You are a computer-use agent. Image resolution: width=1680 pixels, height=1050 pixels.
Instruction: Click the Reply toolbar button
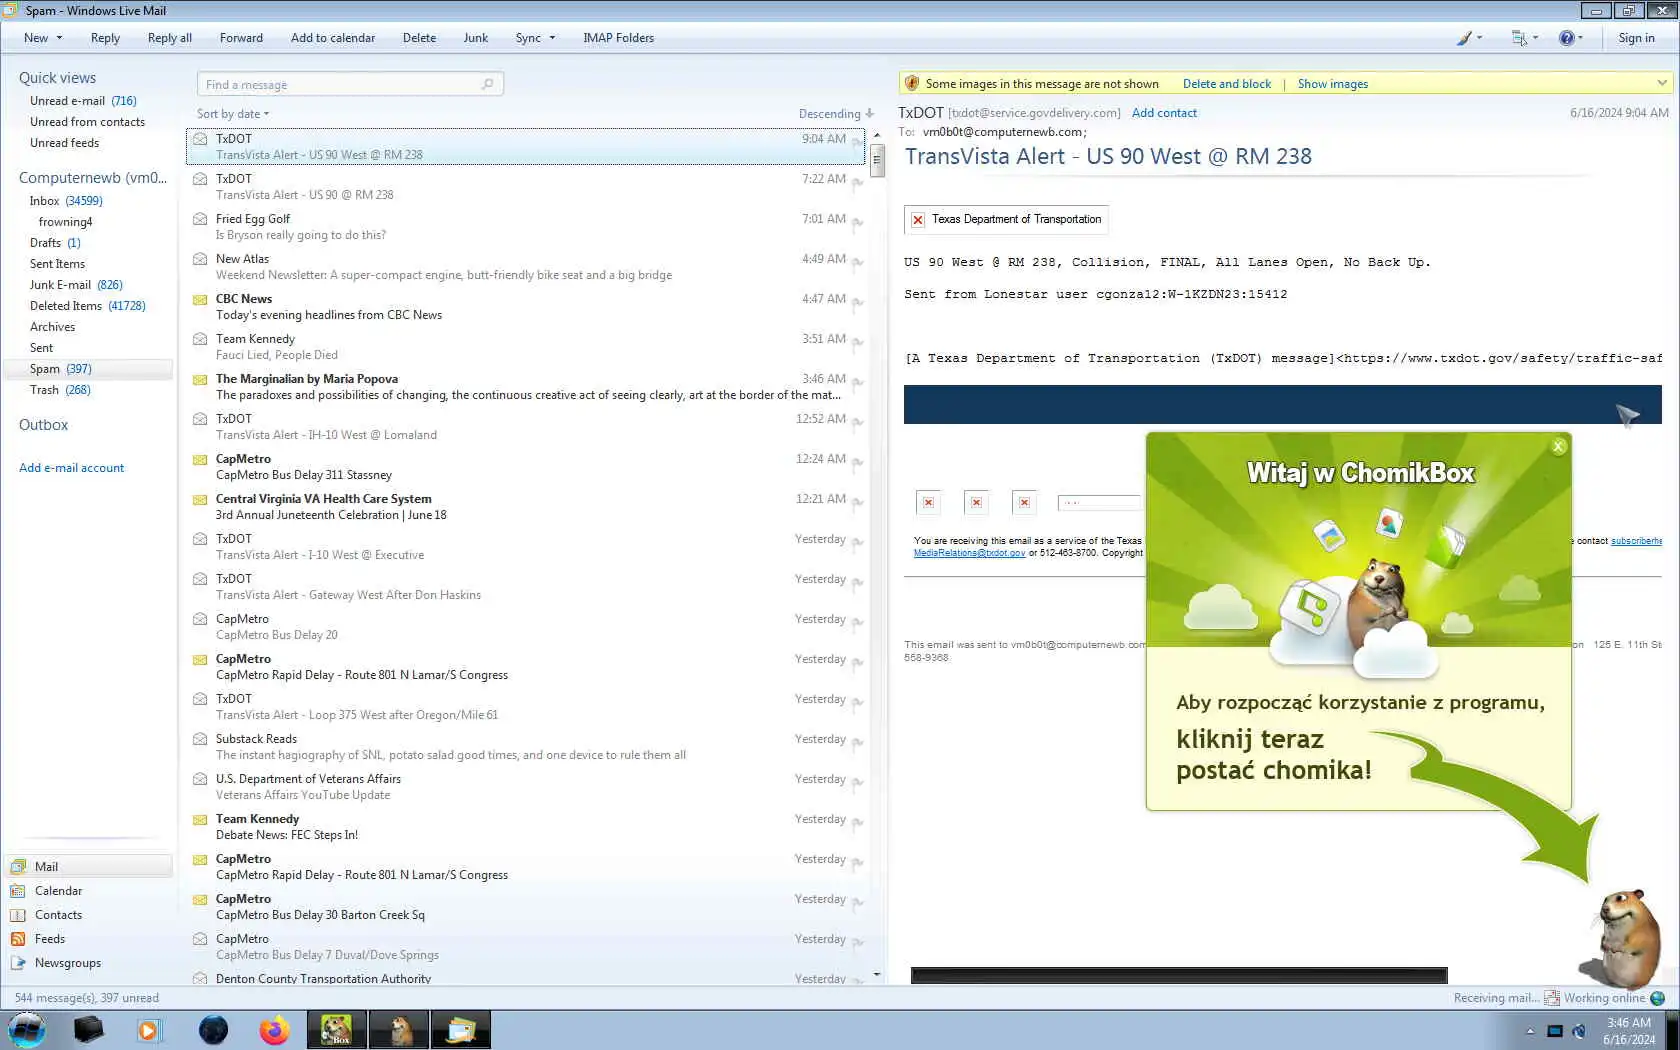click(105, 38)
